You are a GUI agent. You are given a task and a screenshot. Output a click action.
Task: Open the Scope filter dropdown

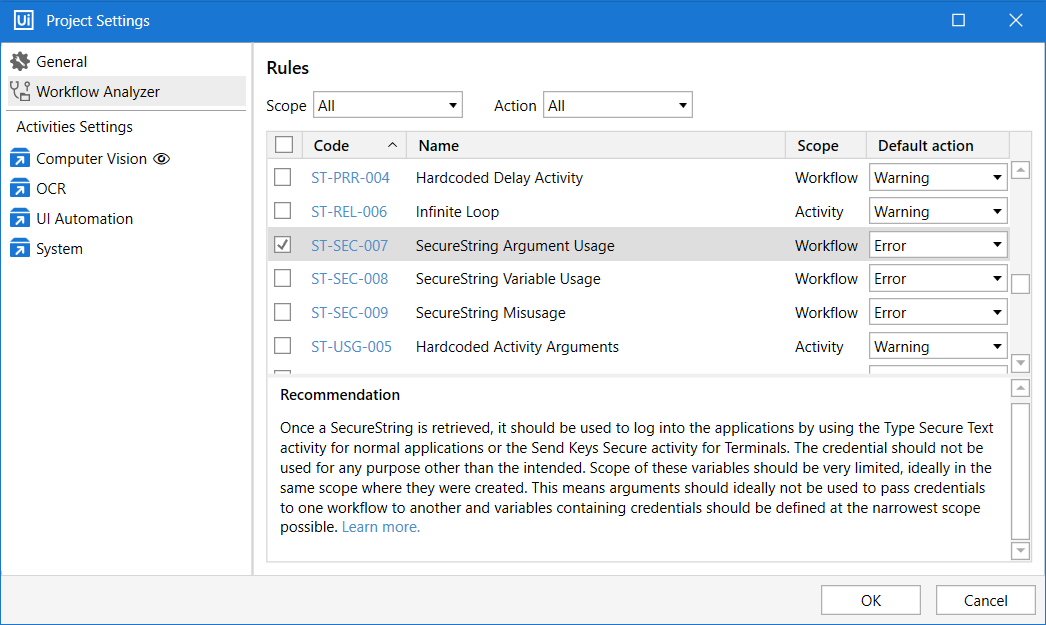[388, 105]
